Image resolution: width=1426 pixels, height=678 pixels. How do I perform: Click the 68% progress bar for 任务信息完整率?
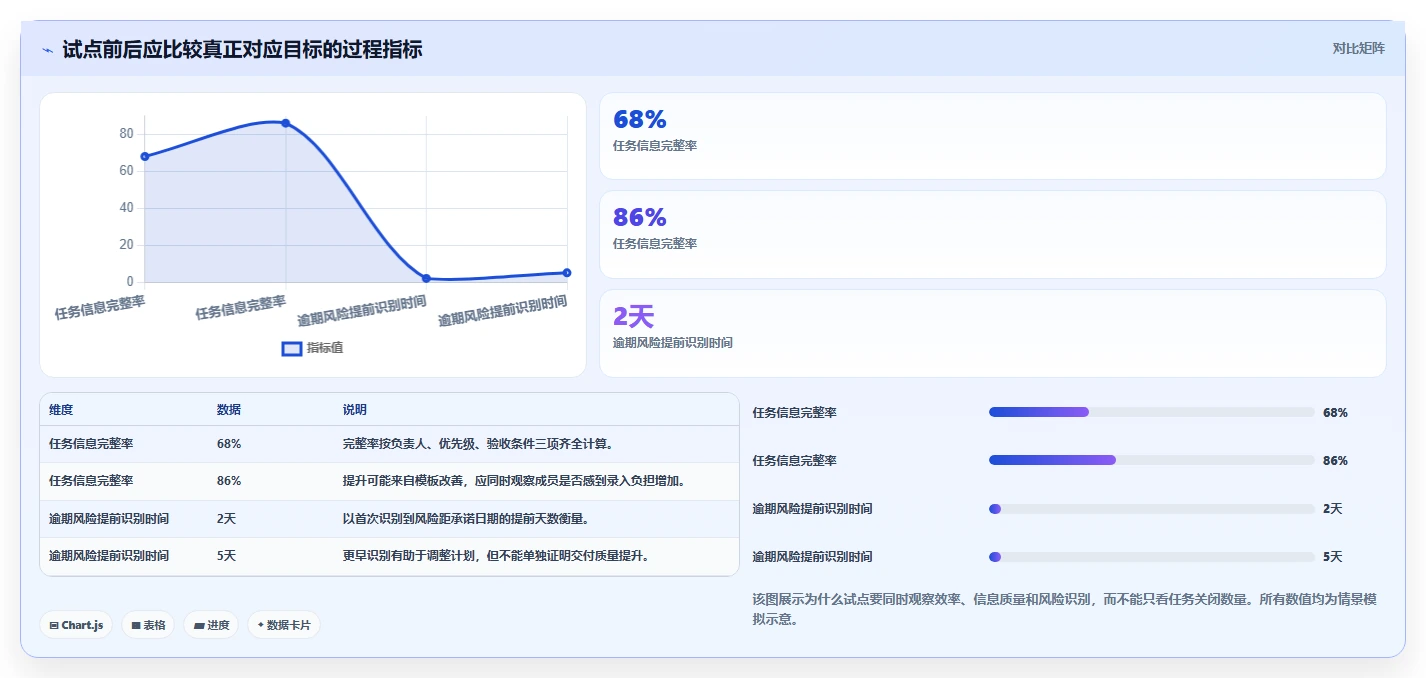coord(1151,412)
